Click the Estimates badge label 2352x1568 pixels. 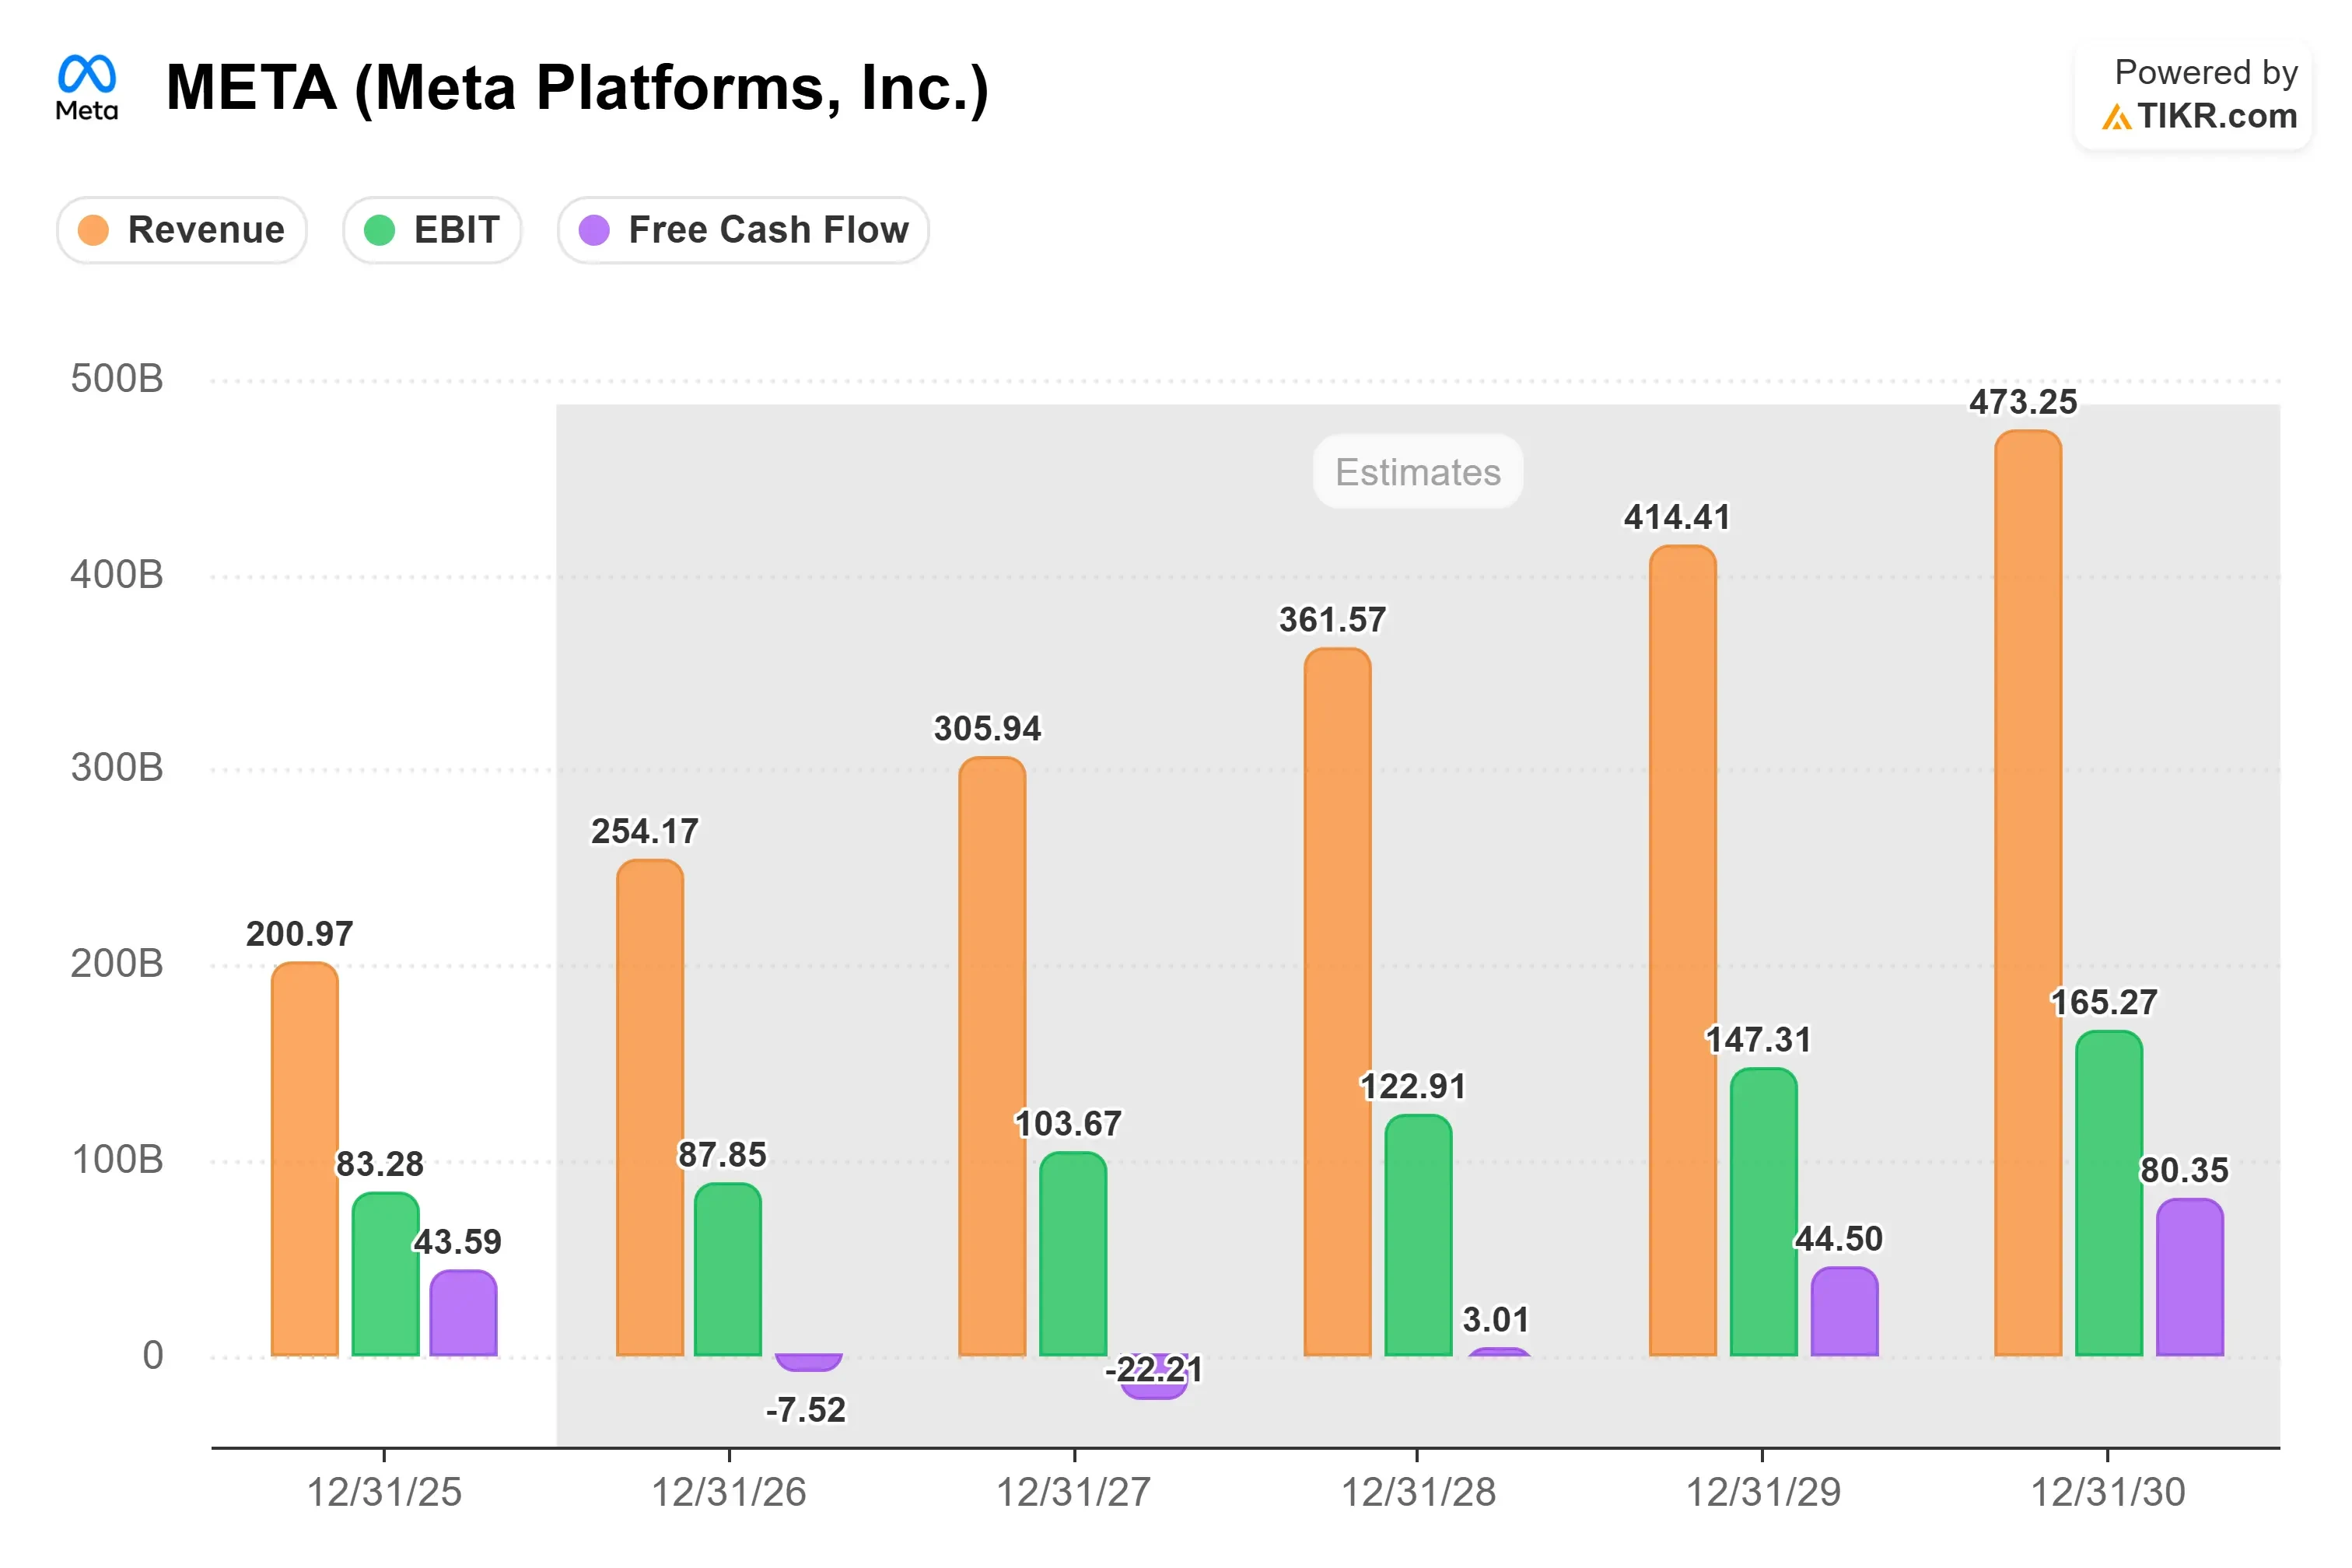click(x=1418, y=471)
